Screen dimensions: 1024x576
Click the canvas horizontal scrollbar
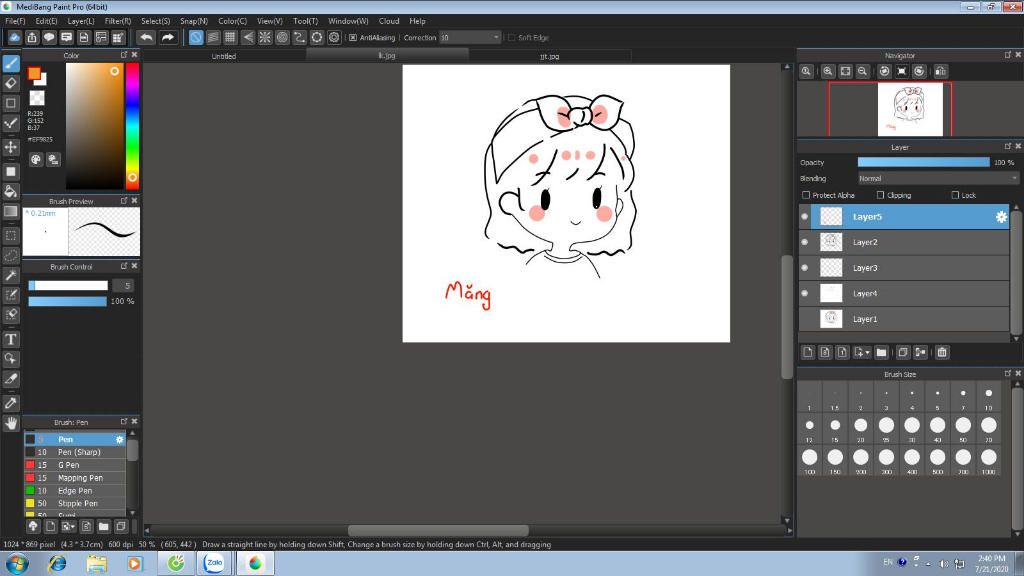(x=438, y=530)
